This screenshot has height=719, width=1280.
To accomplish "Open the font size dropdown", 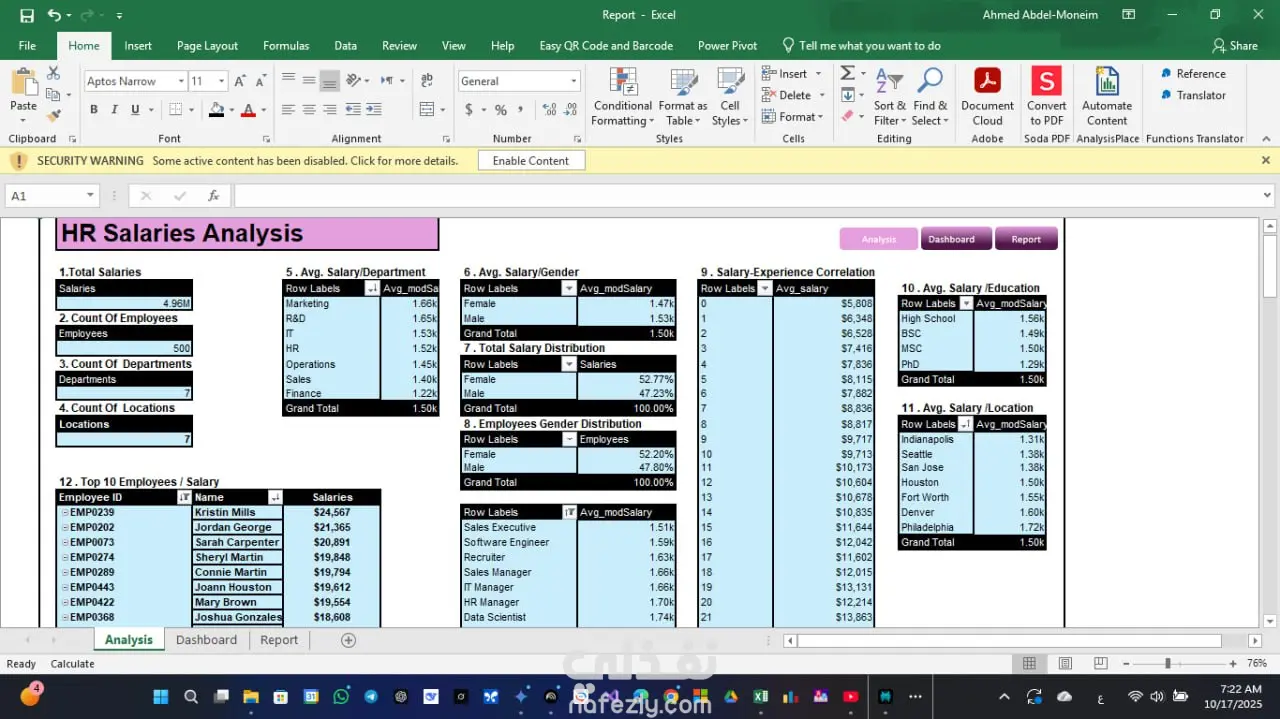I will pyautogui.click(x=222, y=81).
